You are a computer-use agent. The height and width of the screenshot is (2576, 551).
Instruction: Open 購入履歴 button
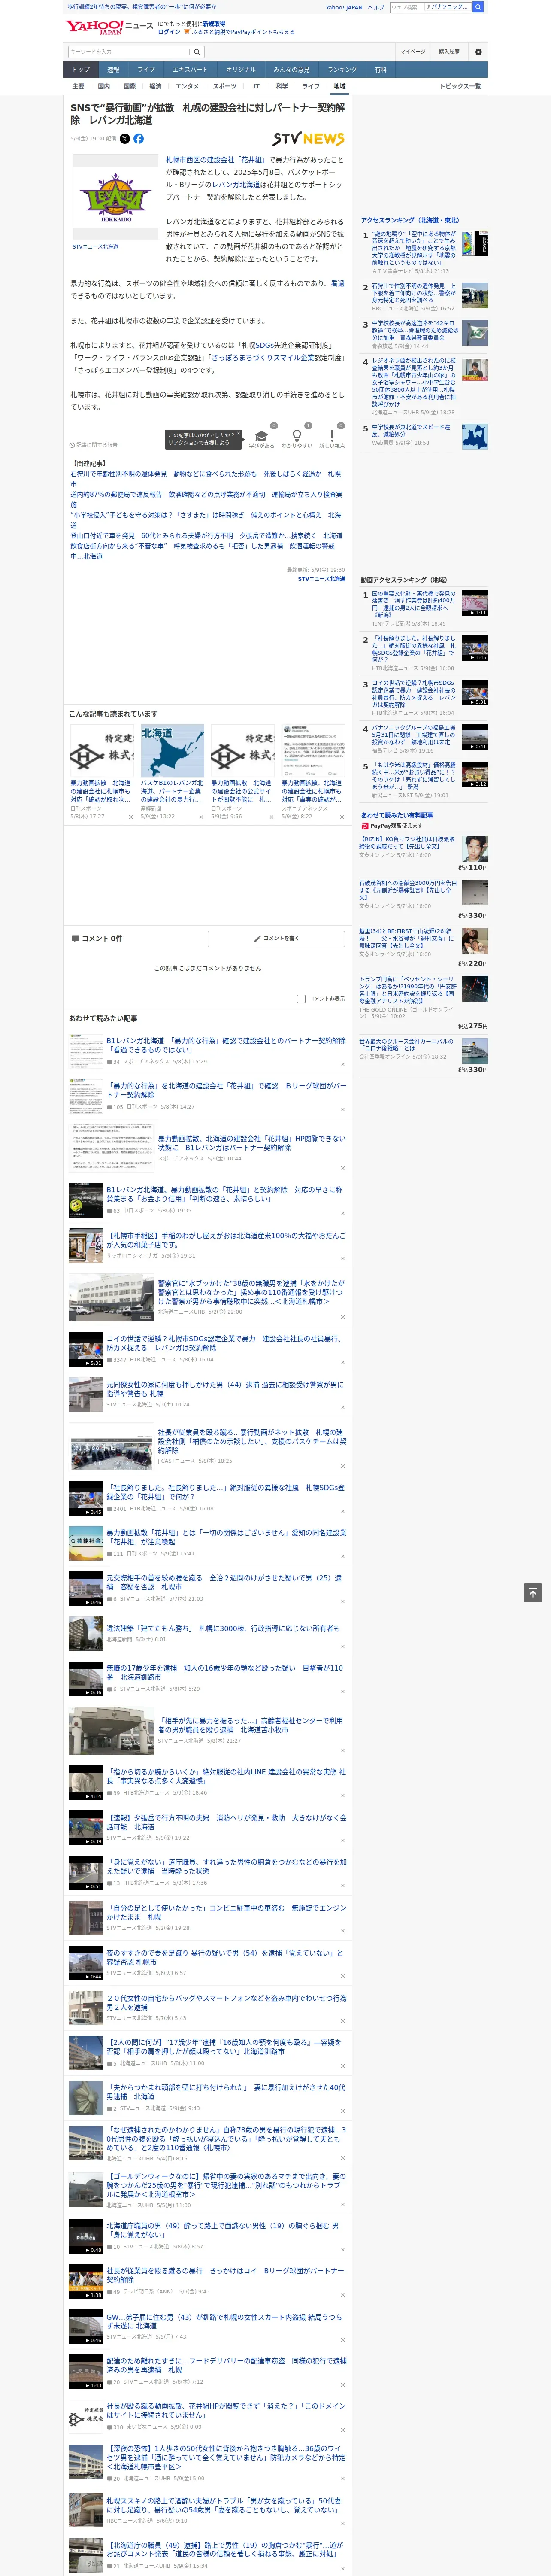449,51
